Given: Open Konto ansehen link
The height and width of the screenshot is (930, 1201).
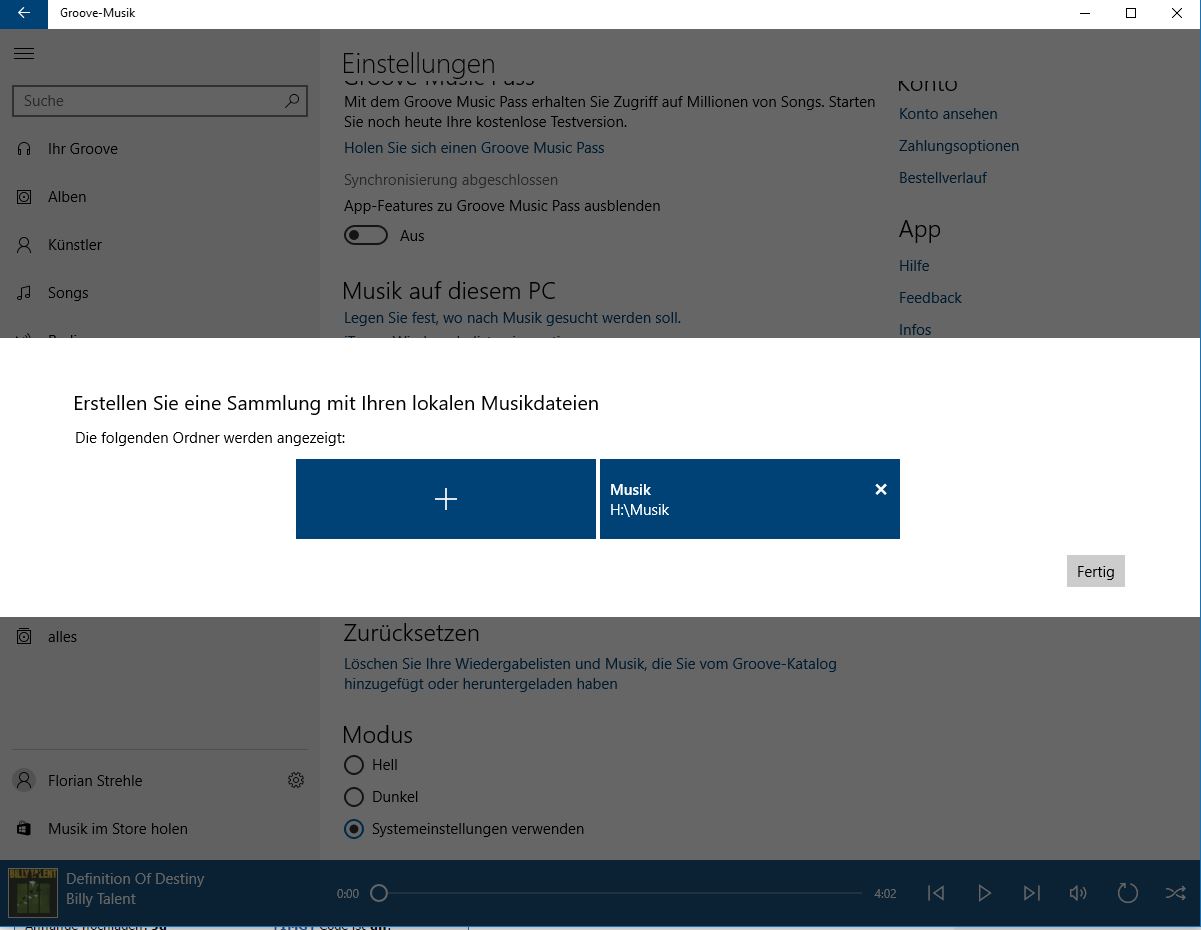Looking at the screenshot, I should (x=948, y=113).
